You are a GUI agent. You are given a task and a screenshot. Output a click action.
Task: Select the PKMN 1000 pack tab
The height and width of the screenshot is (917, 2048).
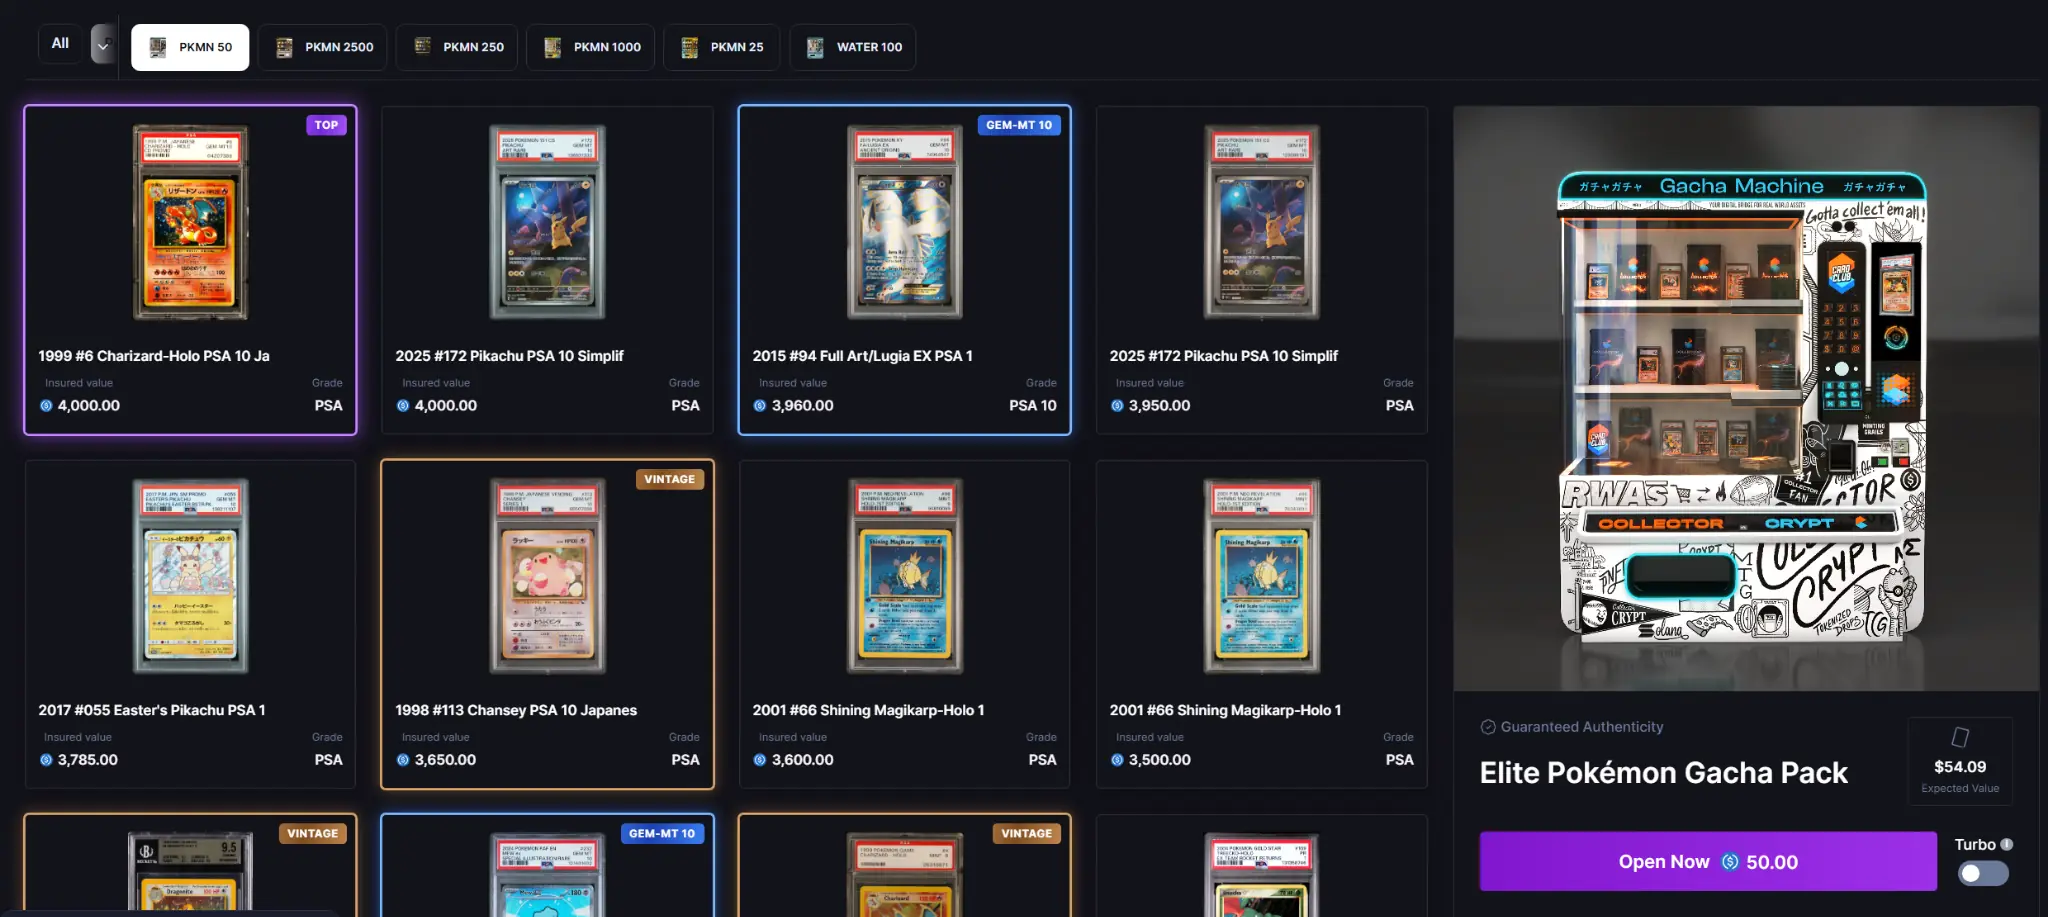pos(591,47)
